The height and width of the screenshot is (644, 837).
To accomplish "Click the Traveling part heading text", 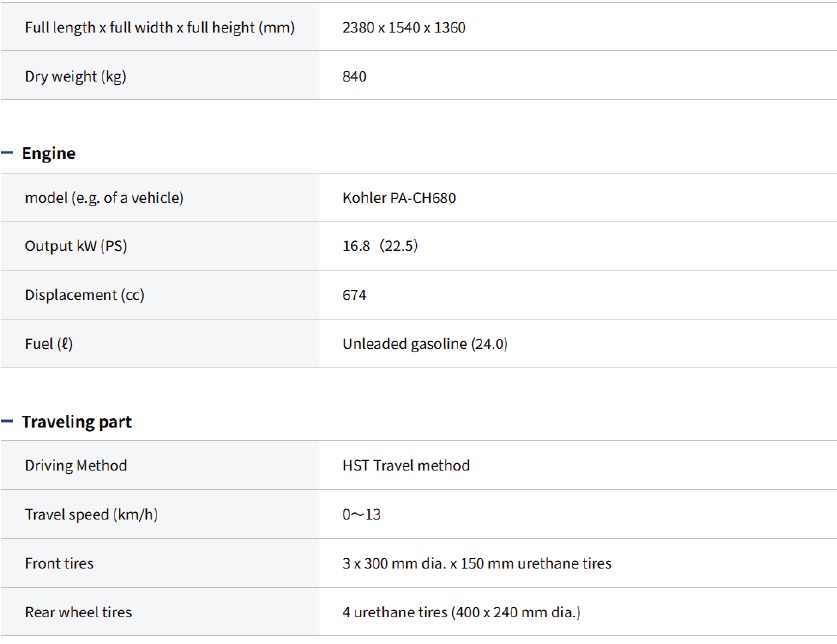I will click(x=77, y=422).
